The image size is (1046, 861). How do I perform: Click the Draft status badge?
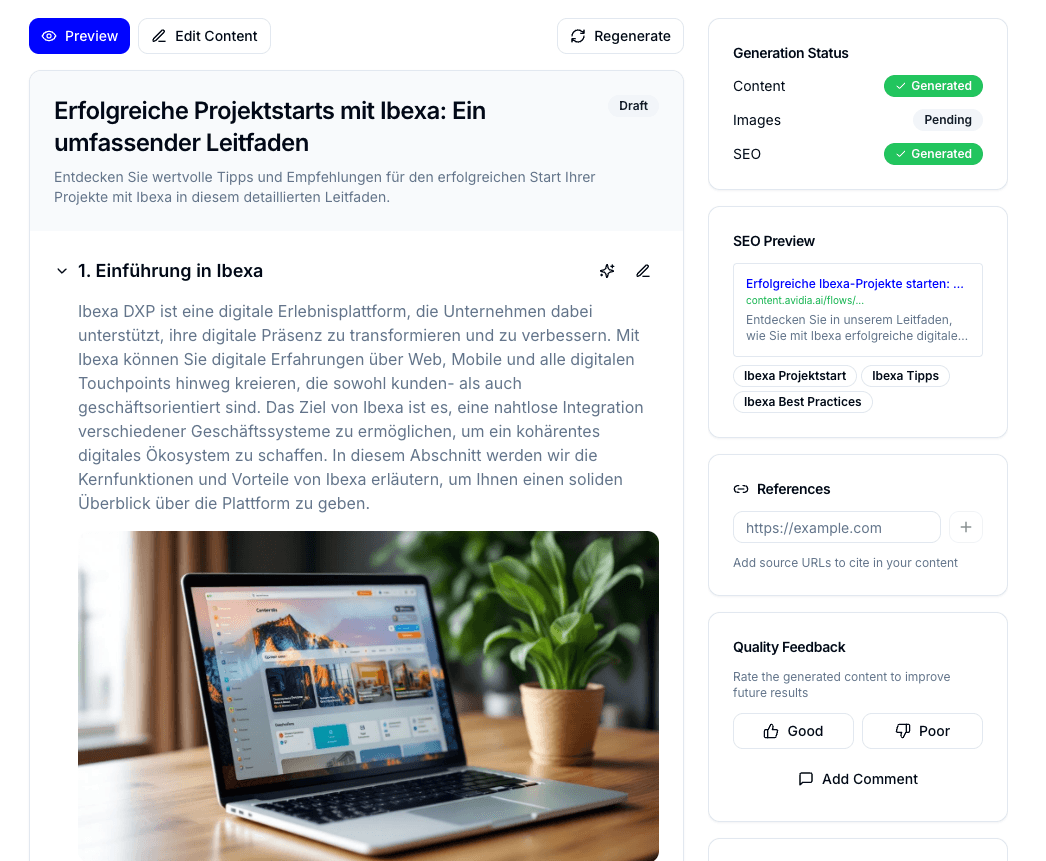coord(633,105)
